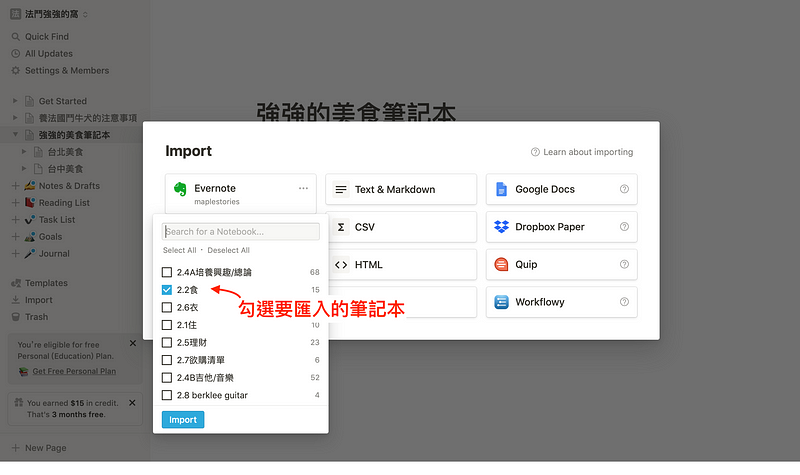Click the Text & Markdown lines icon
Viewport: 800px width, 475px height.
pos(341,189)
